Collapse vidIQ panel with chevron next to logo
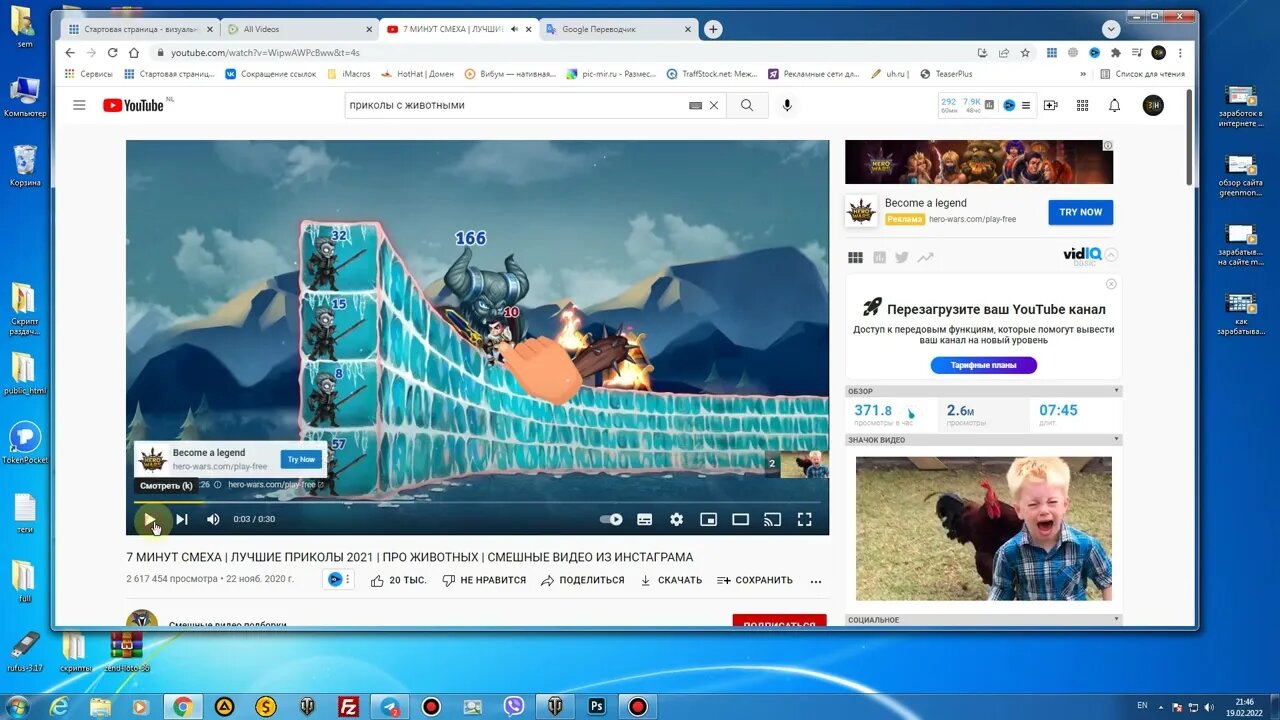1280x720 pixels. coord(1112,254)
